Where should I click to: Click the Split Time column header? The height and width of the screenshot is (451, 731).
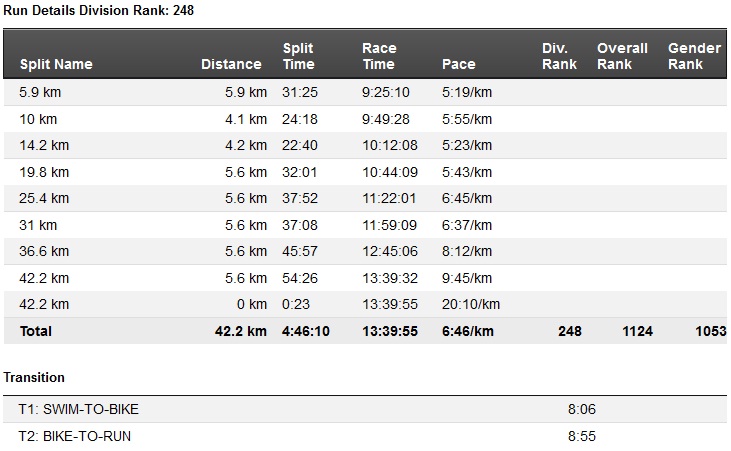click(299, 56)
